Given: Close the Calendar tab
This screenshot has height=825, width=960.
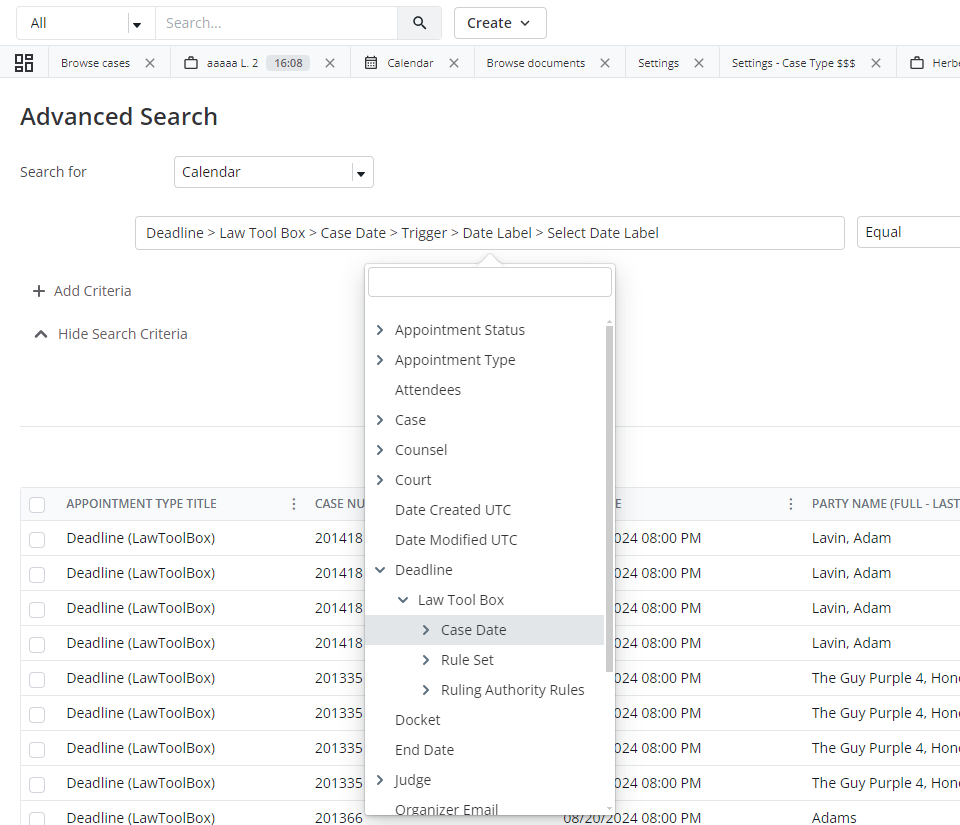Looking at the screenshot, I should coord(454,63).
